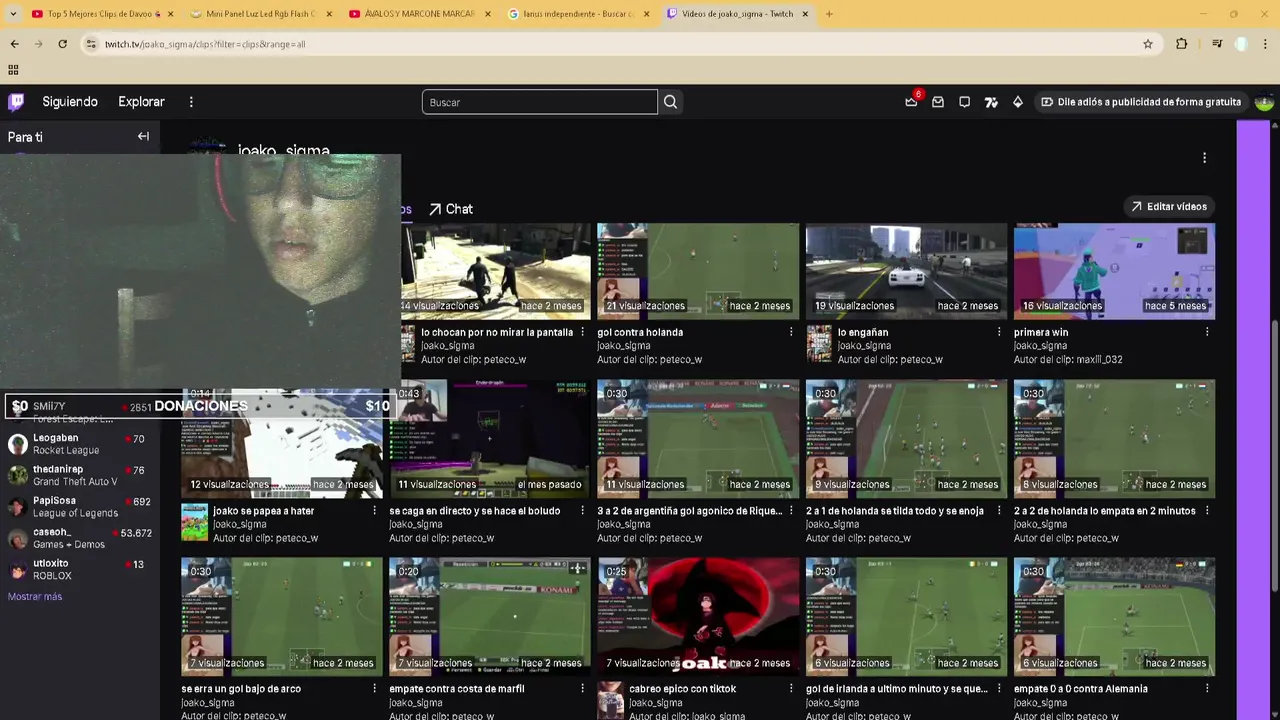Expand sidebar with Mostrar más
Image resolution: width=1280 pixels, height=720 pixels.
pos(35,597)
